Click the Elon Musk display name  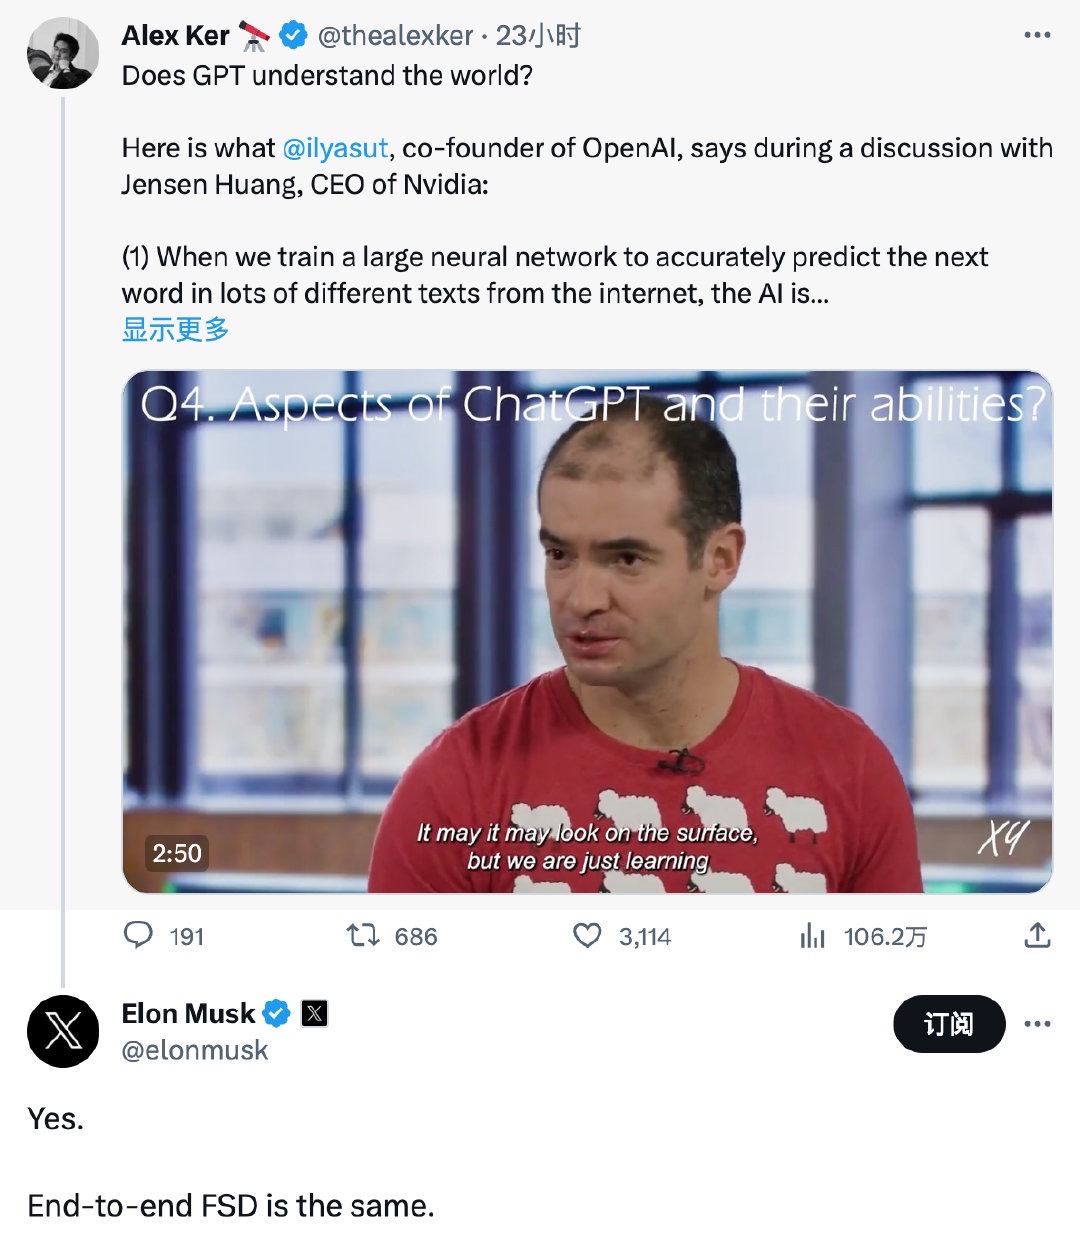[x=188, y=1014]
